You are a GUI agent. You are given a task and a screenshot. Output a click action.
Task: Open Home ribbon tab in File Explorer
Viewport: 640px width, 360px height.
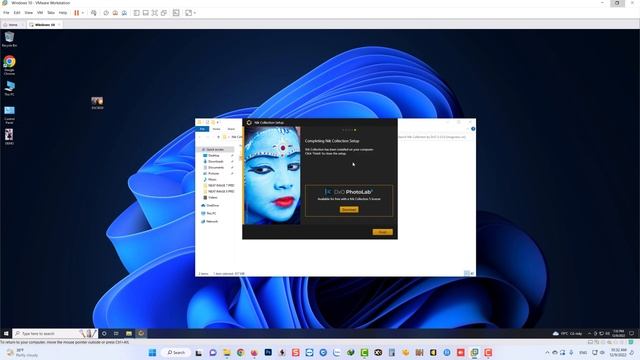coord(216,129)
